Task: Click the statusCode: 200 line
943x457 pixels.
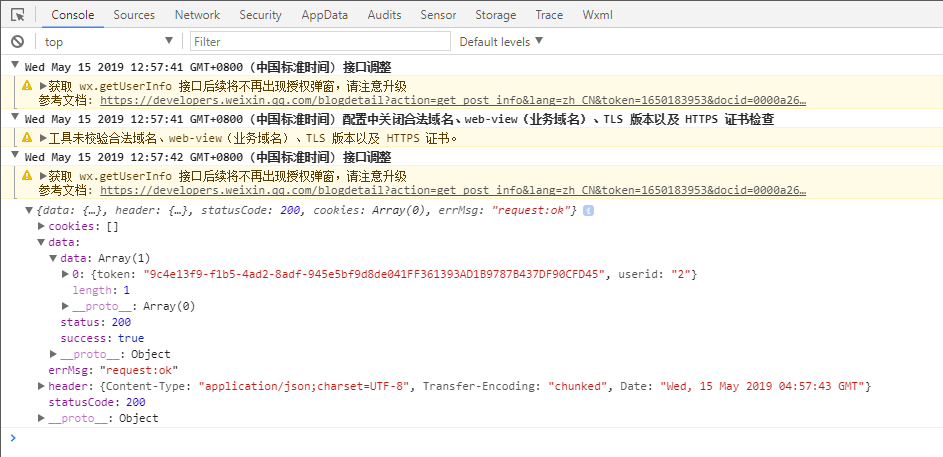Action: [x=97, y=402]
